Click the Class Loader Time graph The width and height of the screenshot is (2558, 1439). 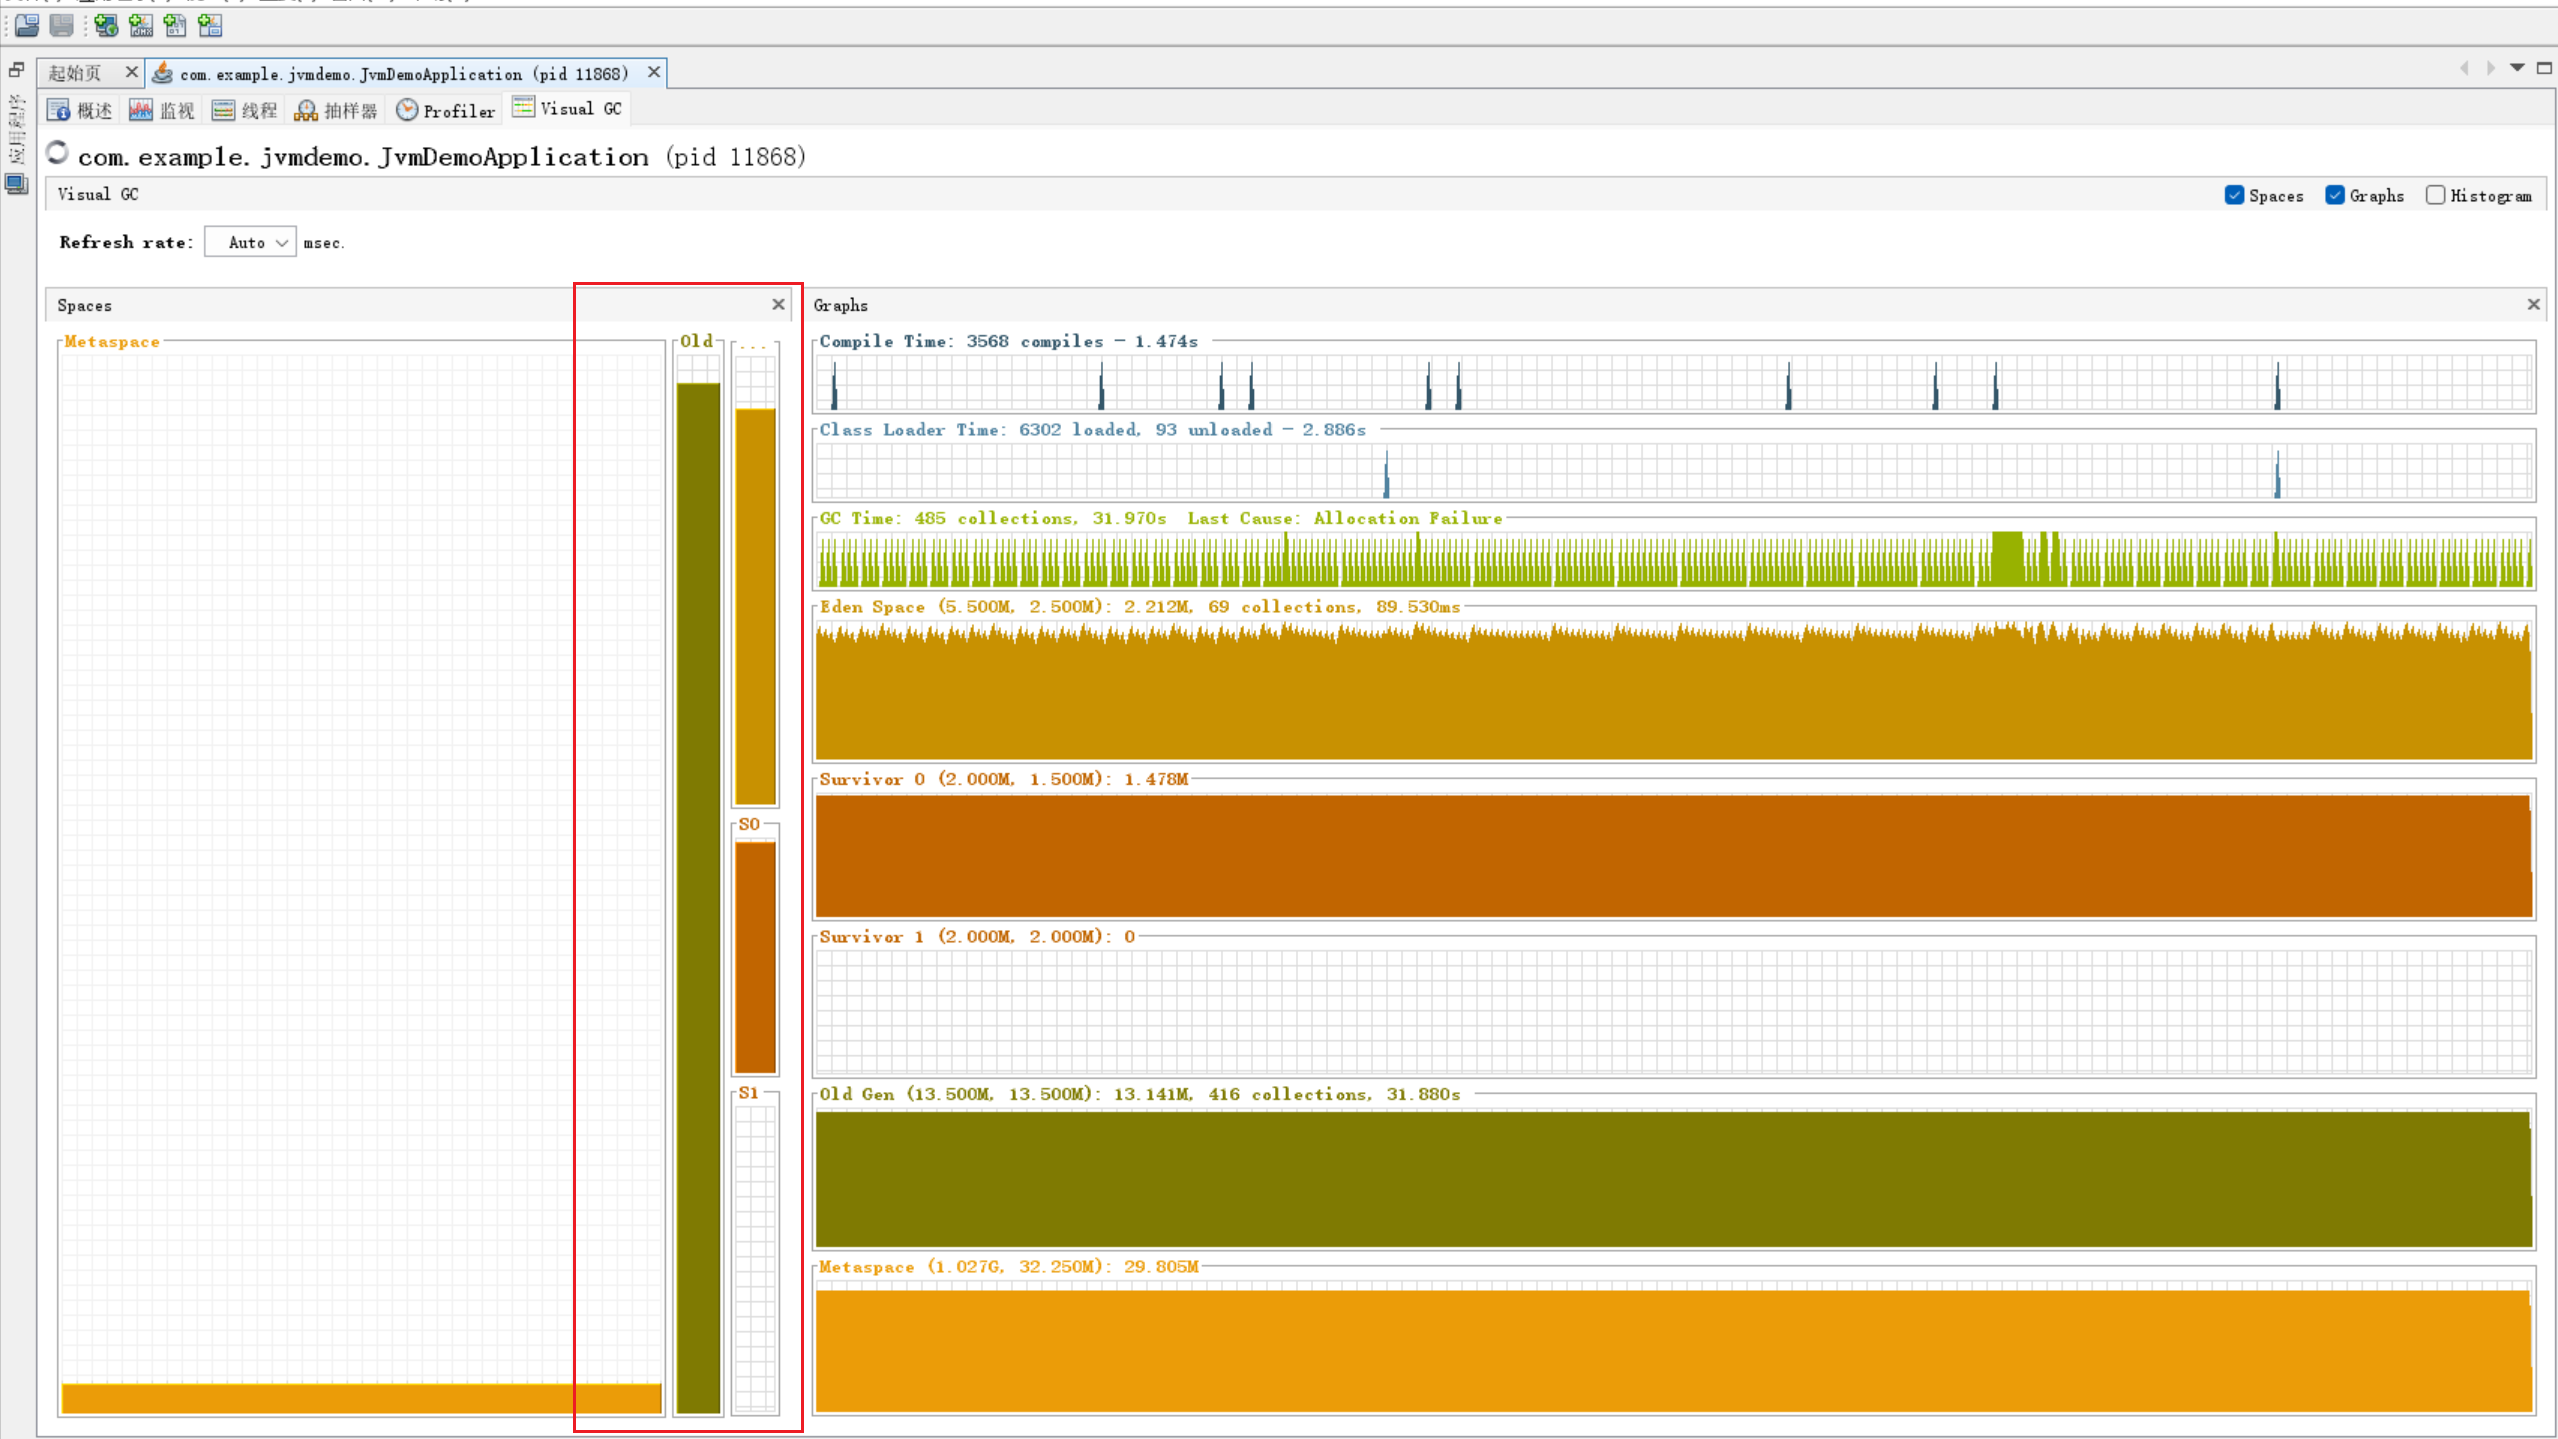pyautogui.click(x=1674, y=471)
